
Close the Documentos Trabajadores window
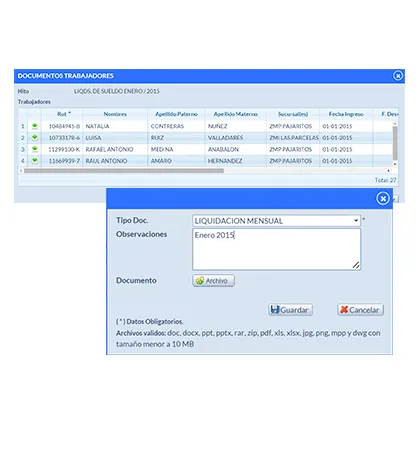coord(397,76)
